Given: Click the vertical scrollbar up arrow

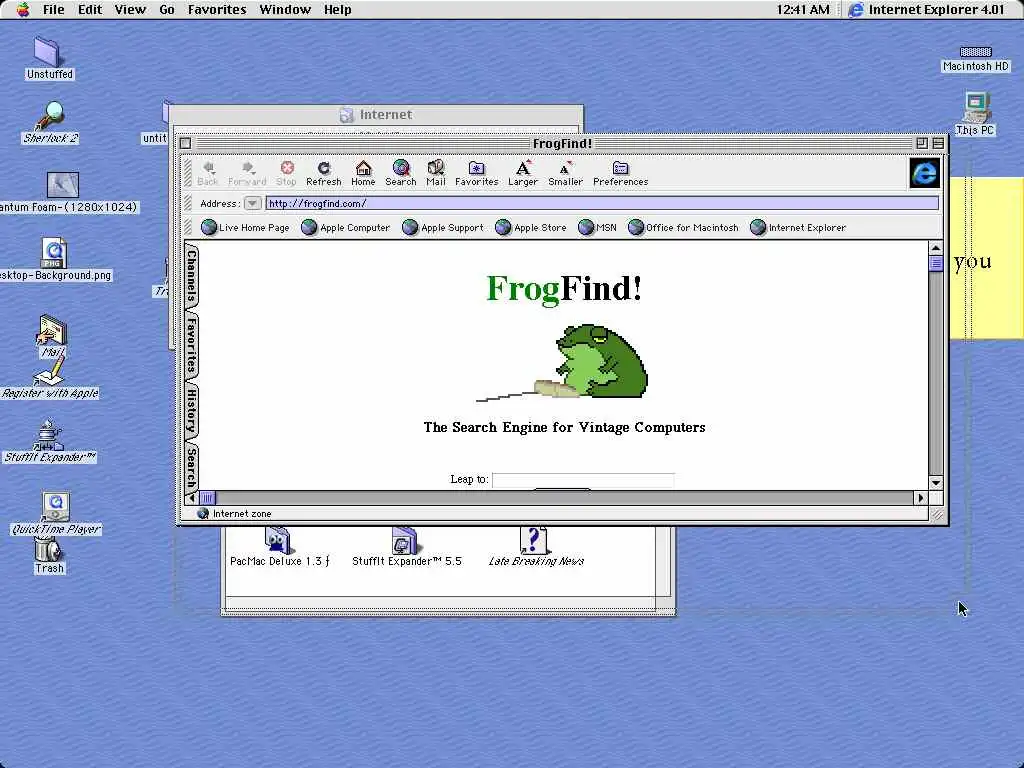Looking at the screenshot, I should (936, 248).
